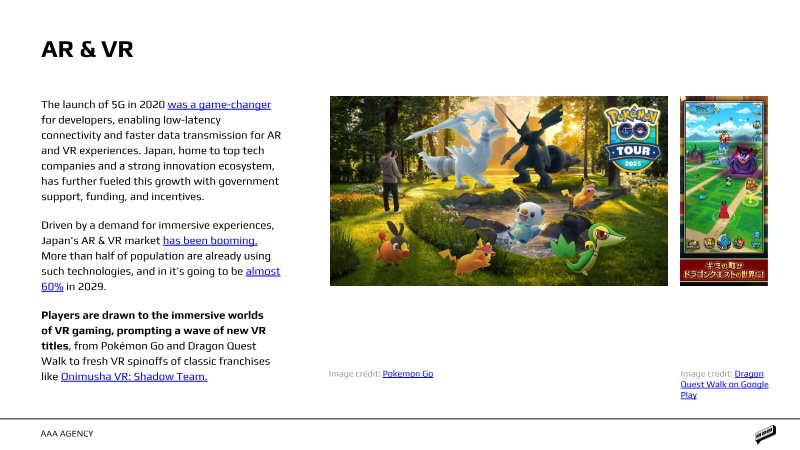Click the person standing in the park image
The image size is (800, 450).
click(390, 179)
